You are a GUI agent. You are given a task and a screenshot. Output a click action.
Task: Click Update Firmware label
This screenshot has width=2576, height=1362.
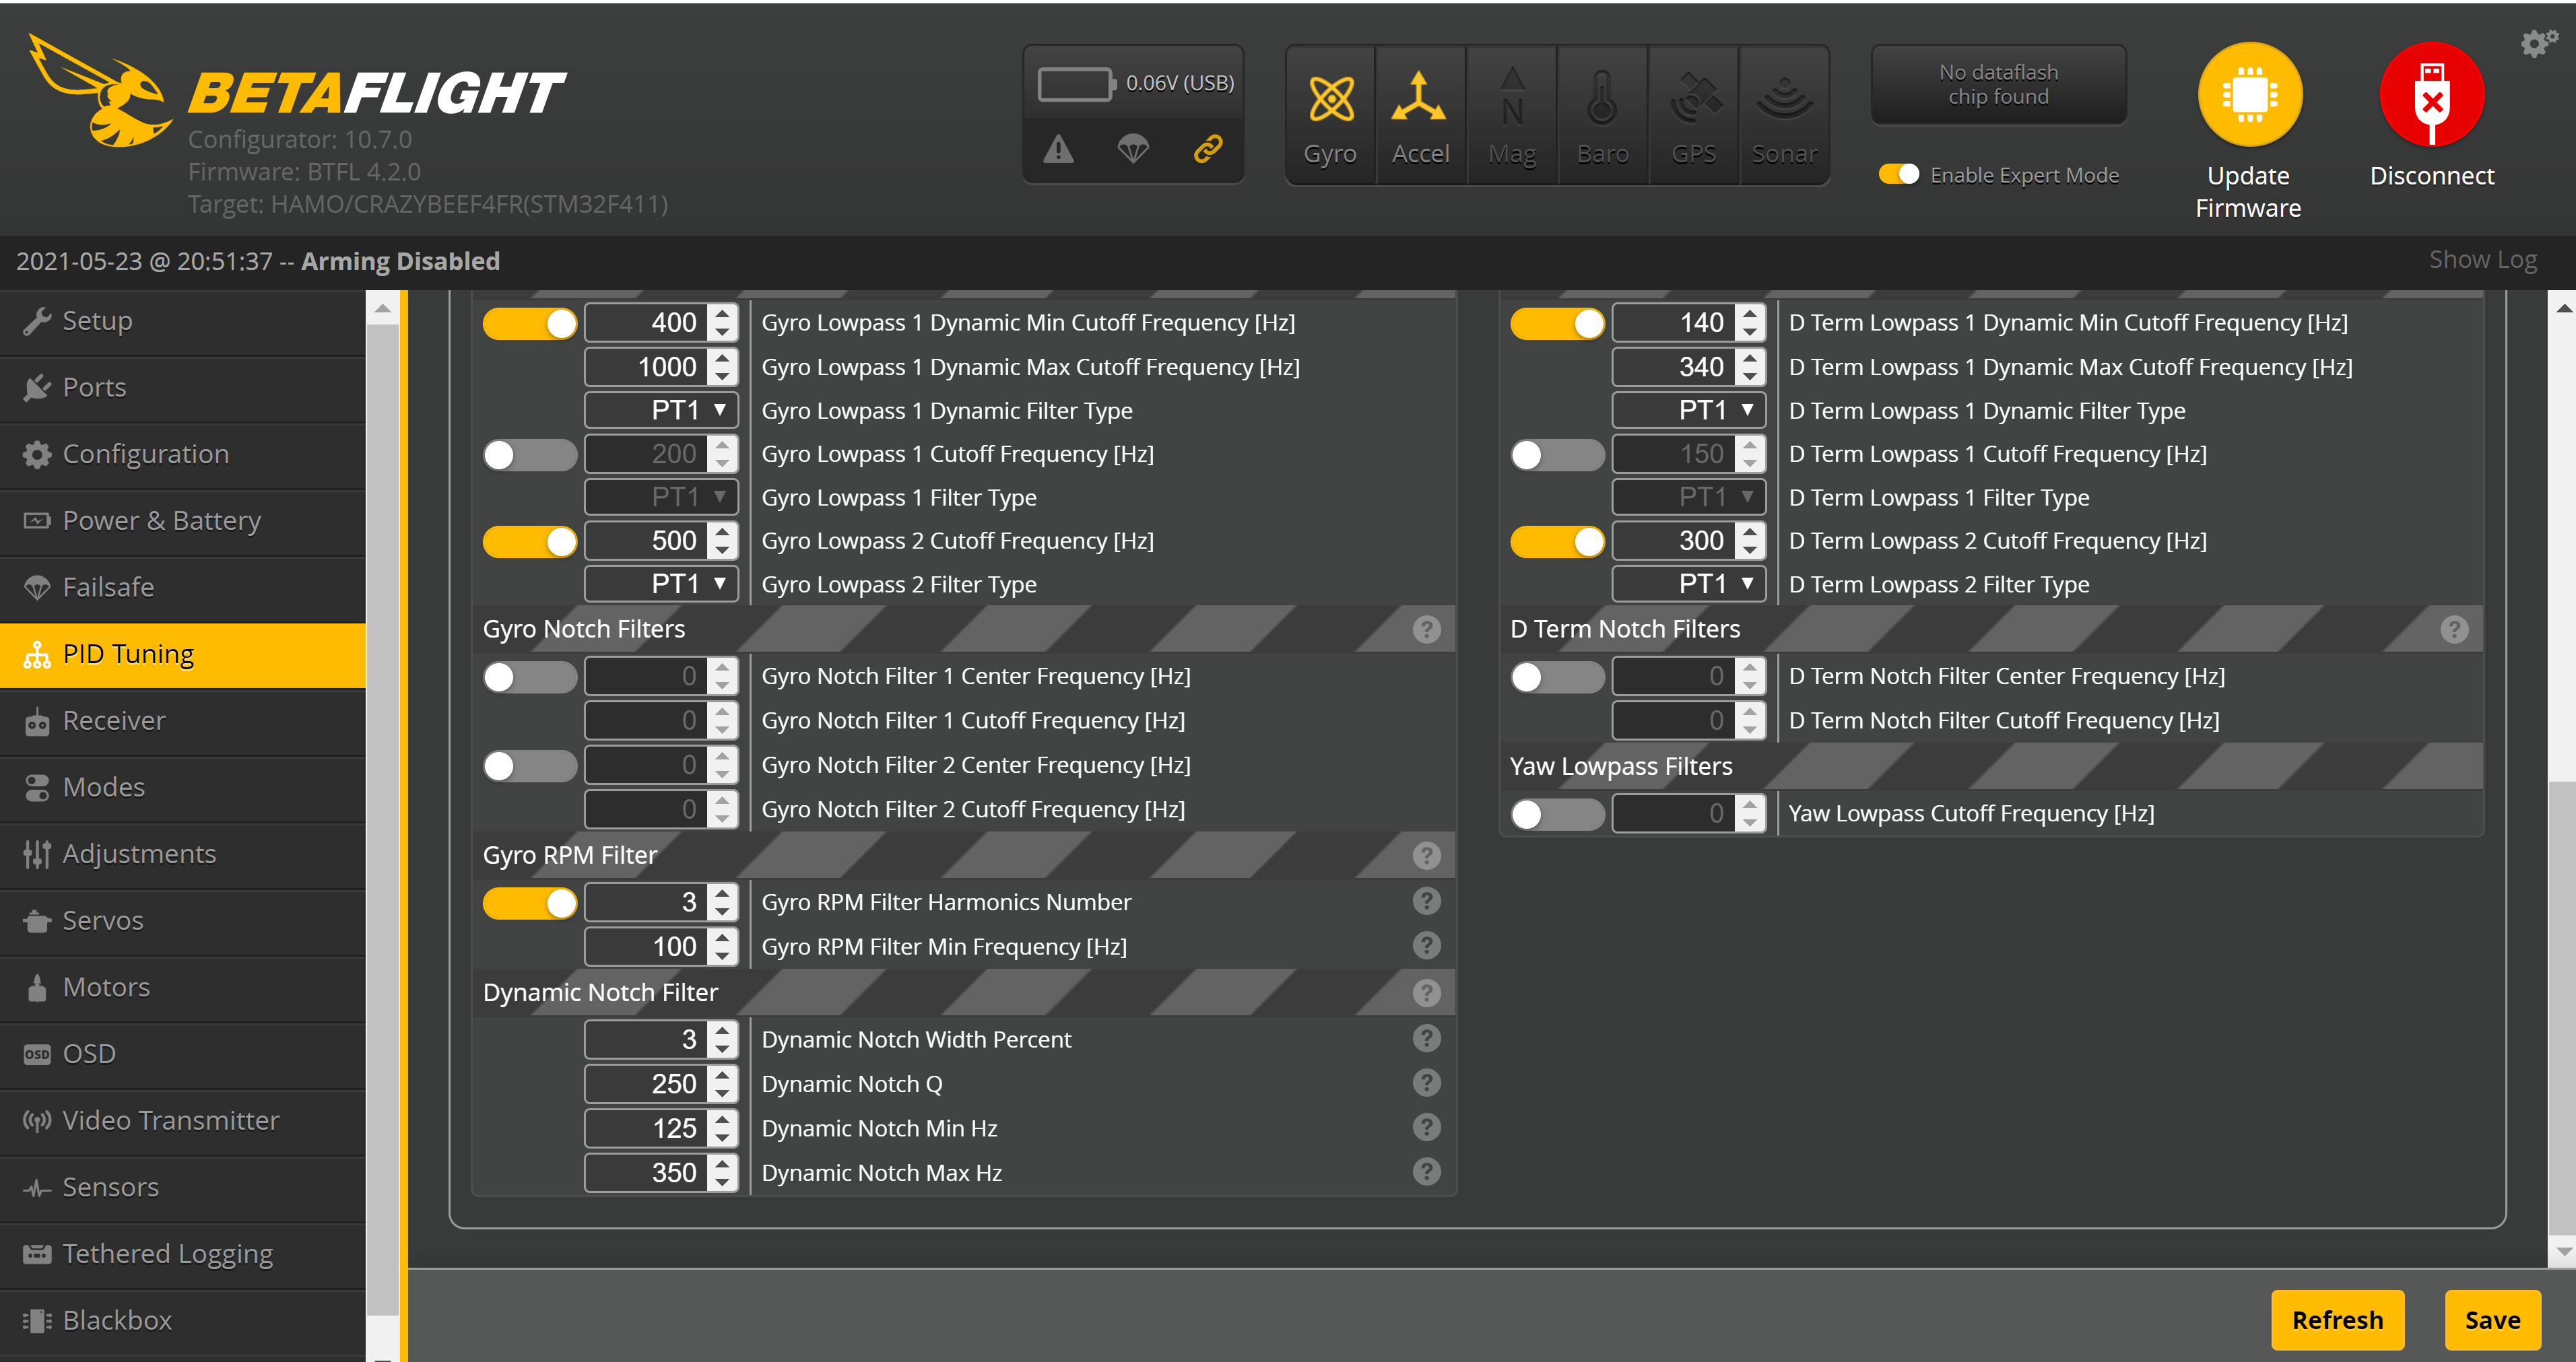tap(2248, 192)
